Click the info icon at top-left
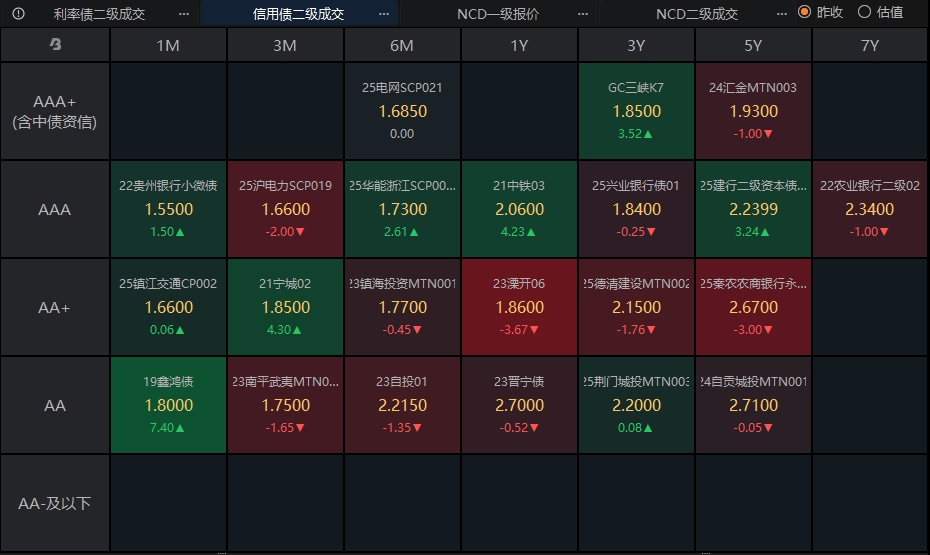The width and height of the screenshot is (930, 555). click(19, 14)
